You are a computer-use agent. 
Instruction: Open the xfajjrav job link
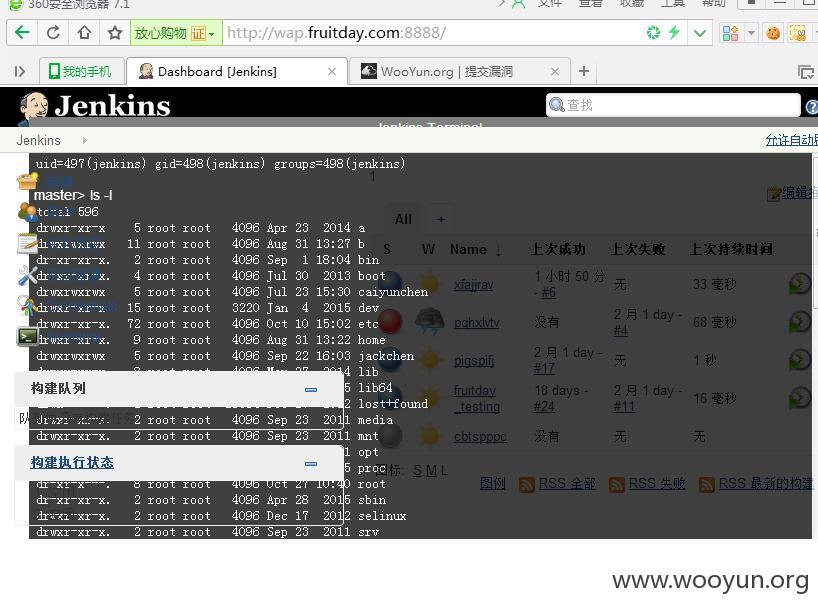(x=473, y=284)
